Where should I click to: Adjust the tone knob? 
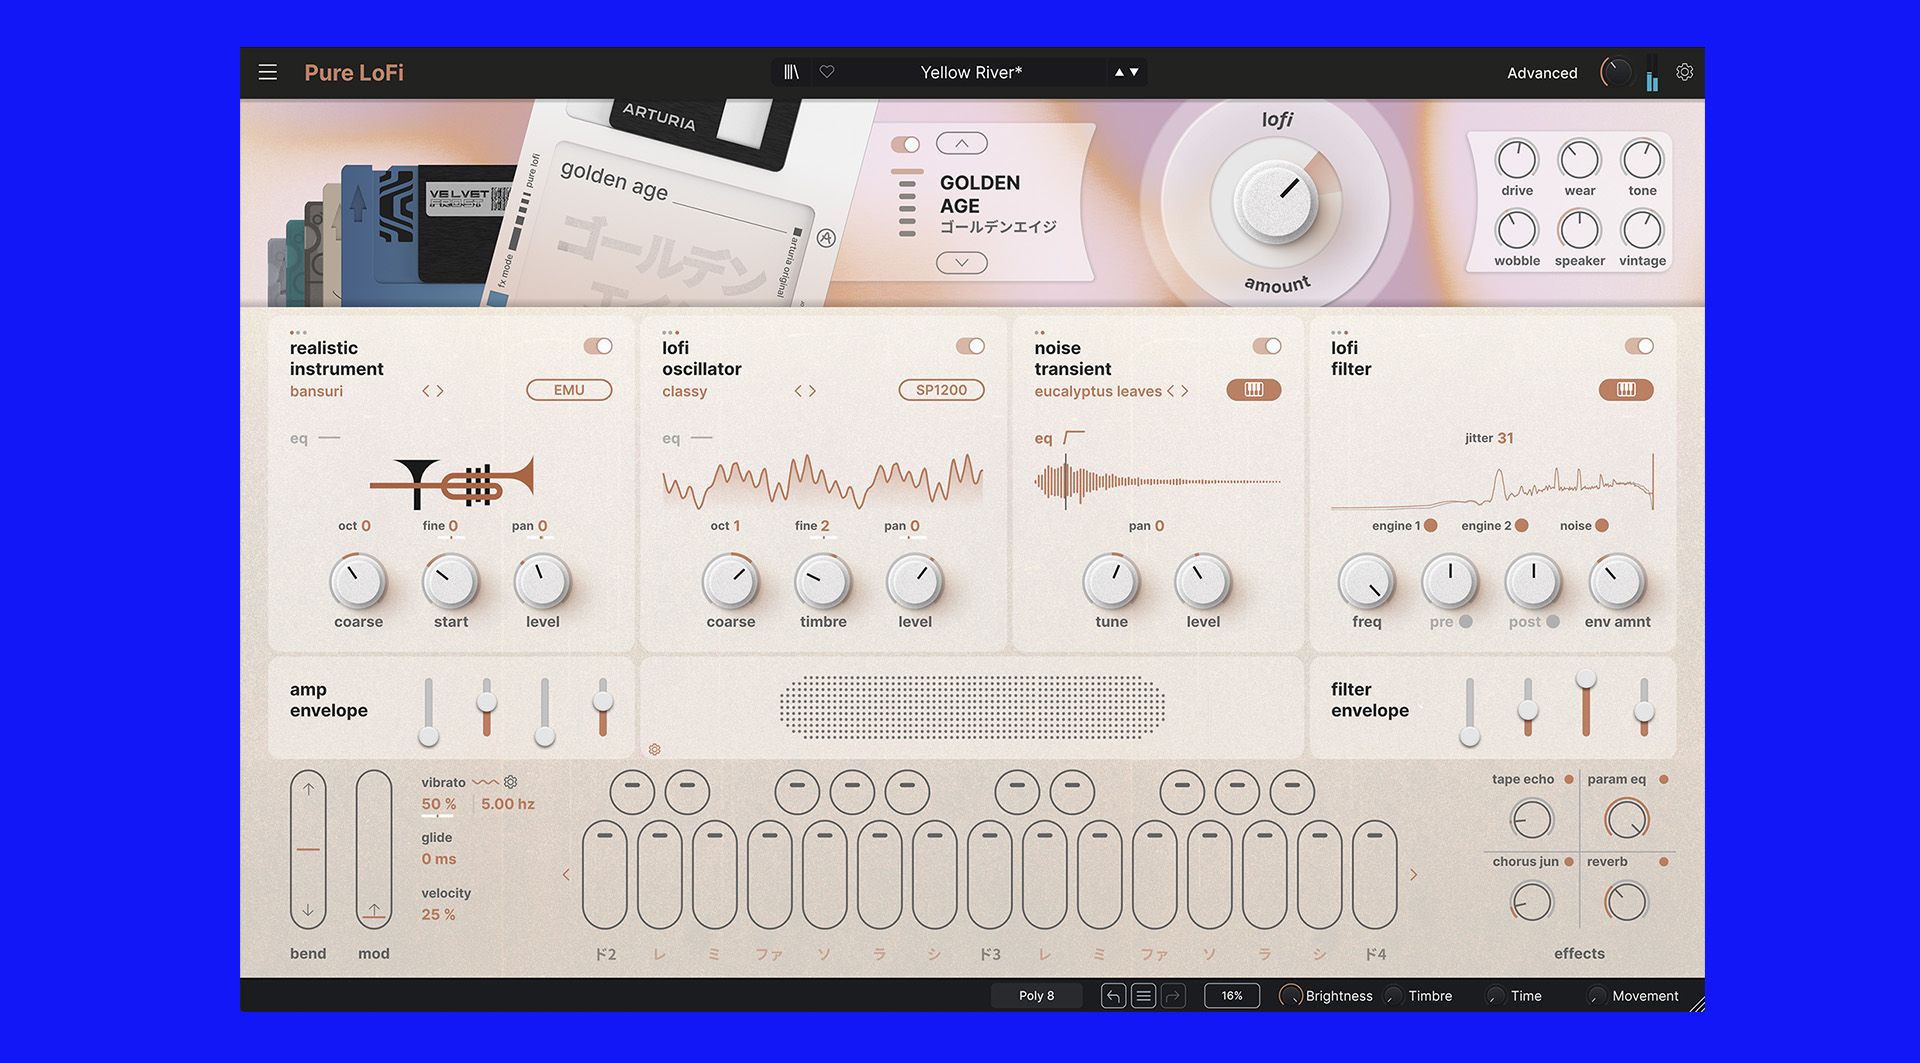coord(1642,160)
